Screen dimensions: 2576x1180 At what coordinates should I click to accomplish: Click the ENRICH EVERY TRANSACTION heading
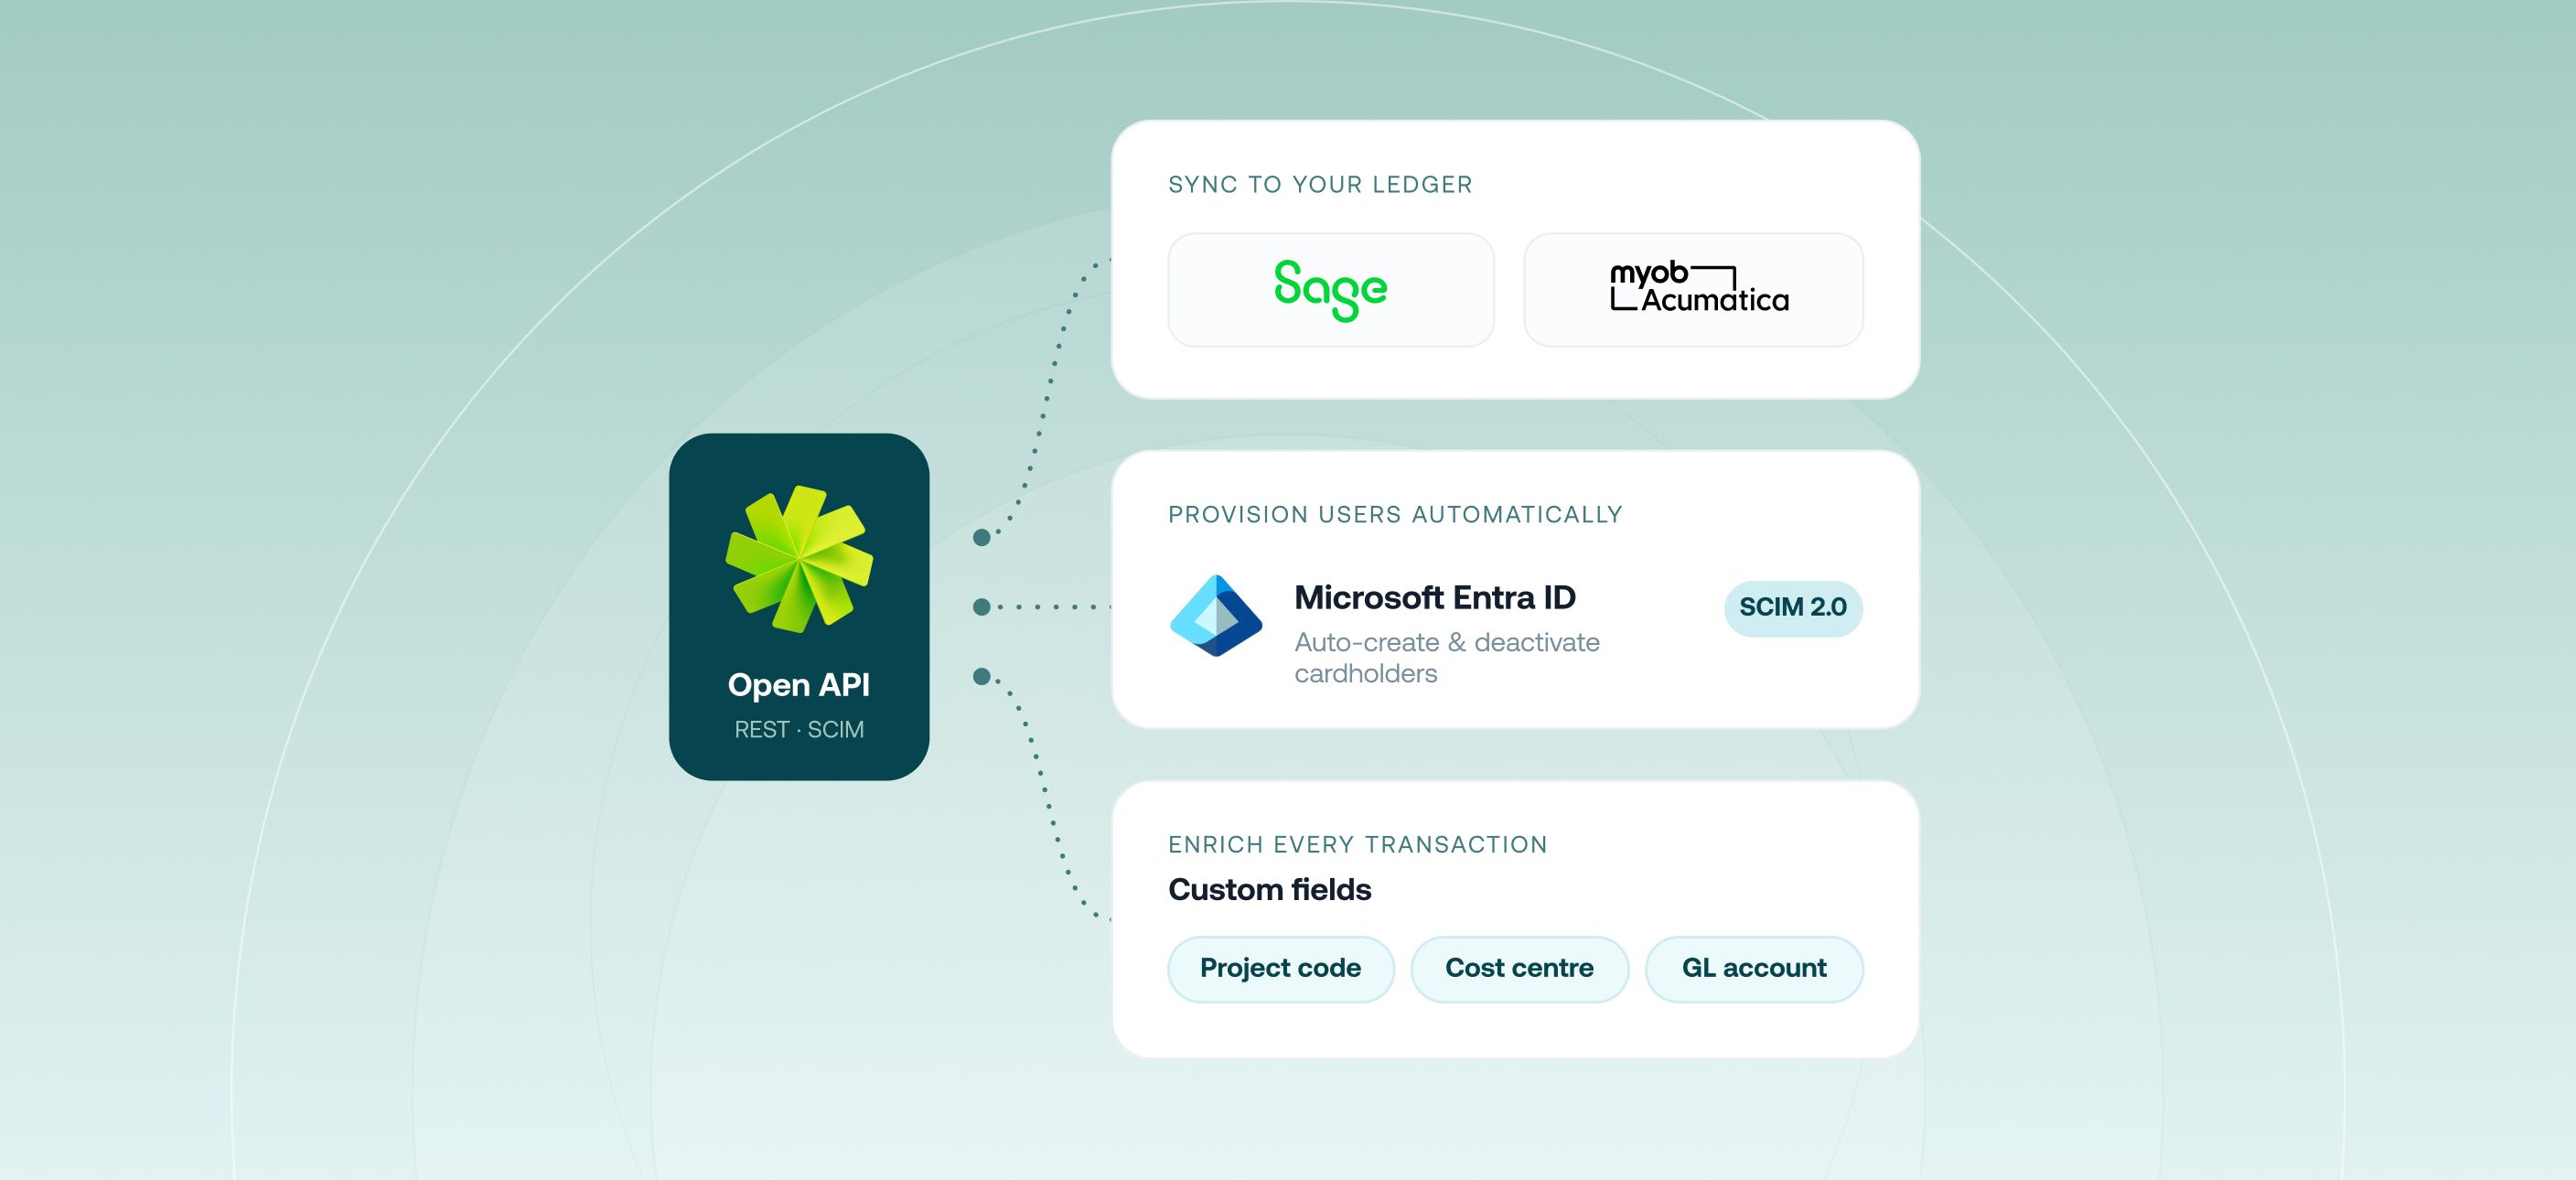(1358, 845)
